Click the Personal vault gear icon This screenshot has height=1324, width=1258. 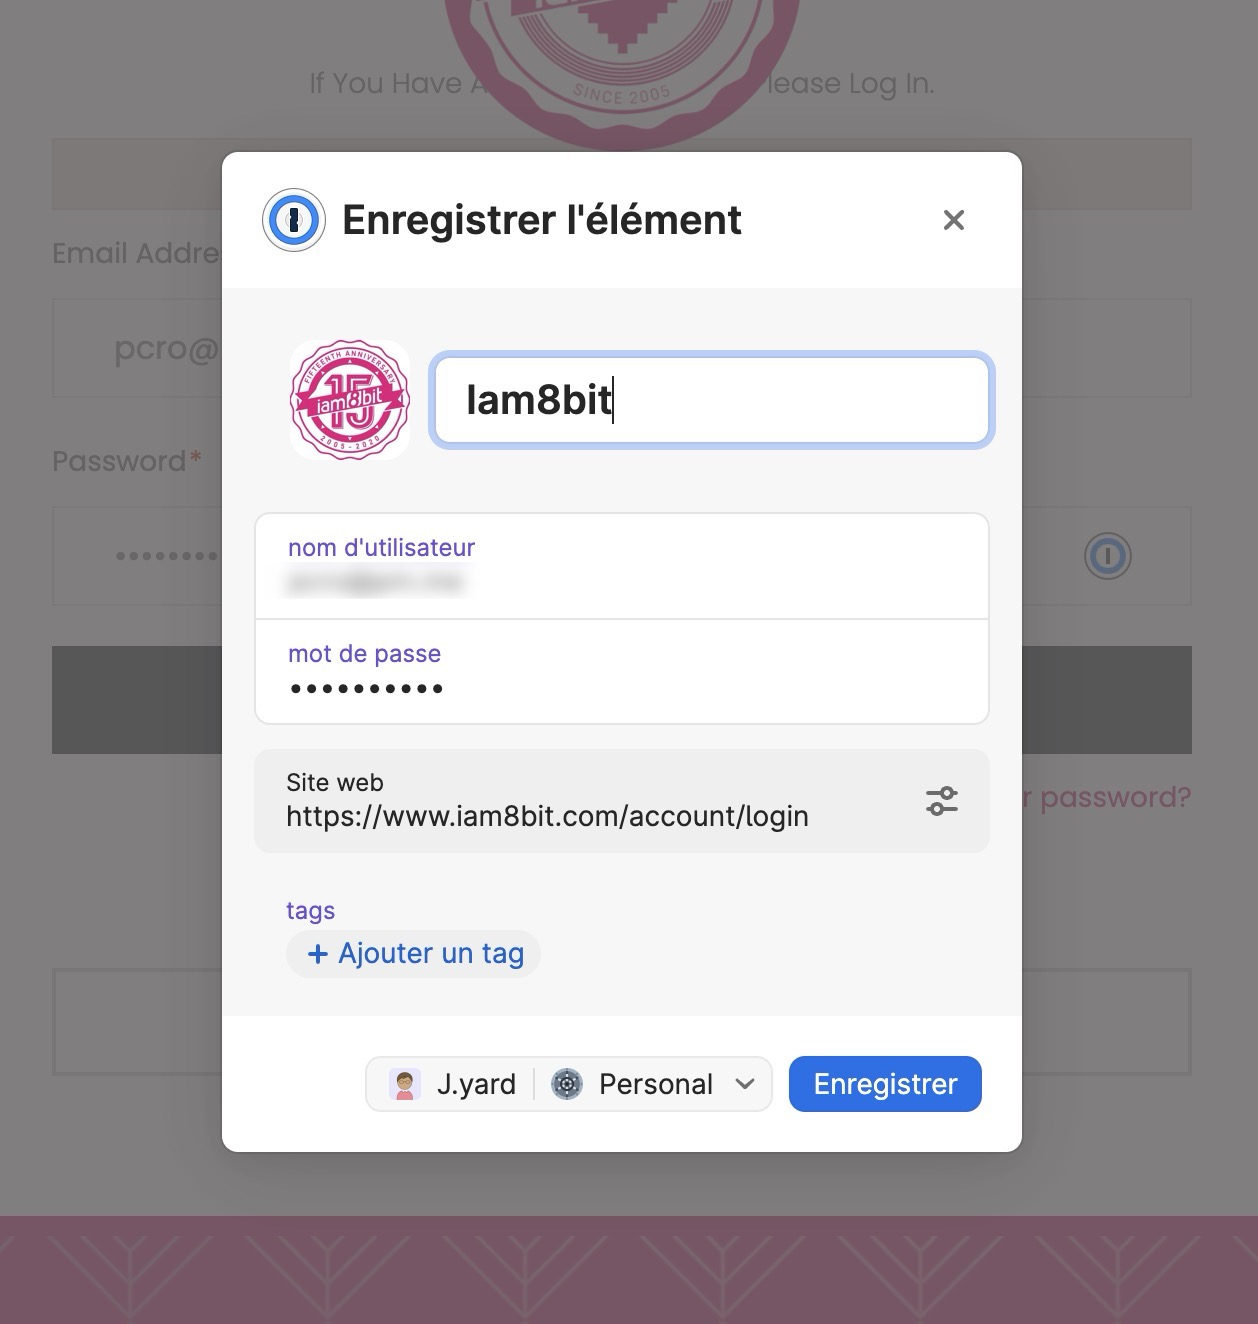pyautogui.click(x=567, y=1084)
